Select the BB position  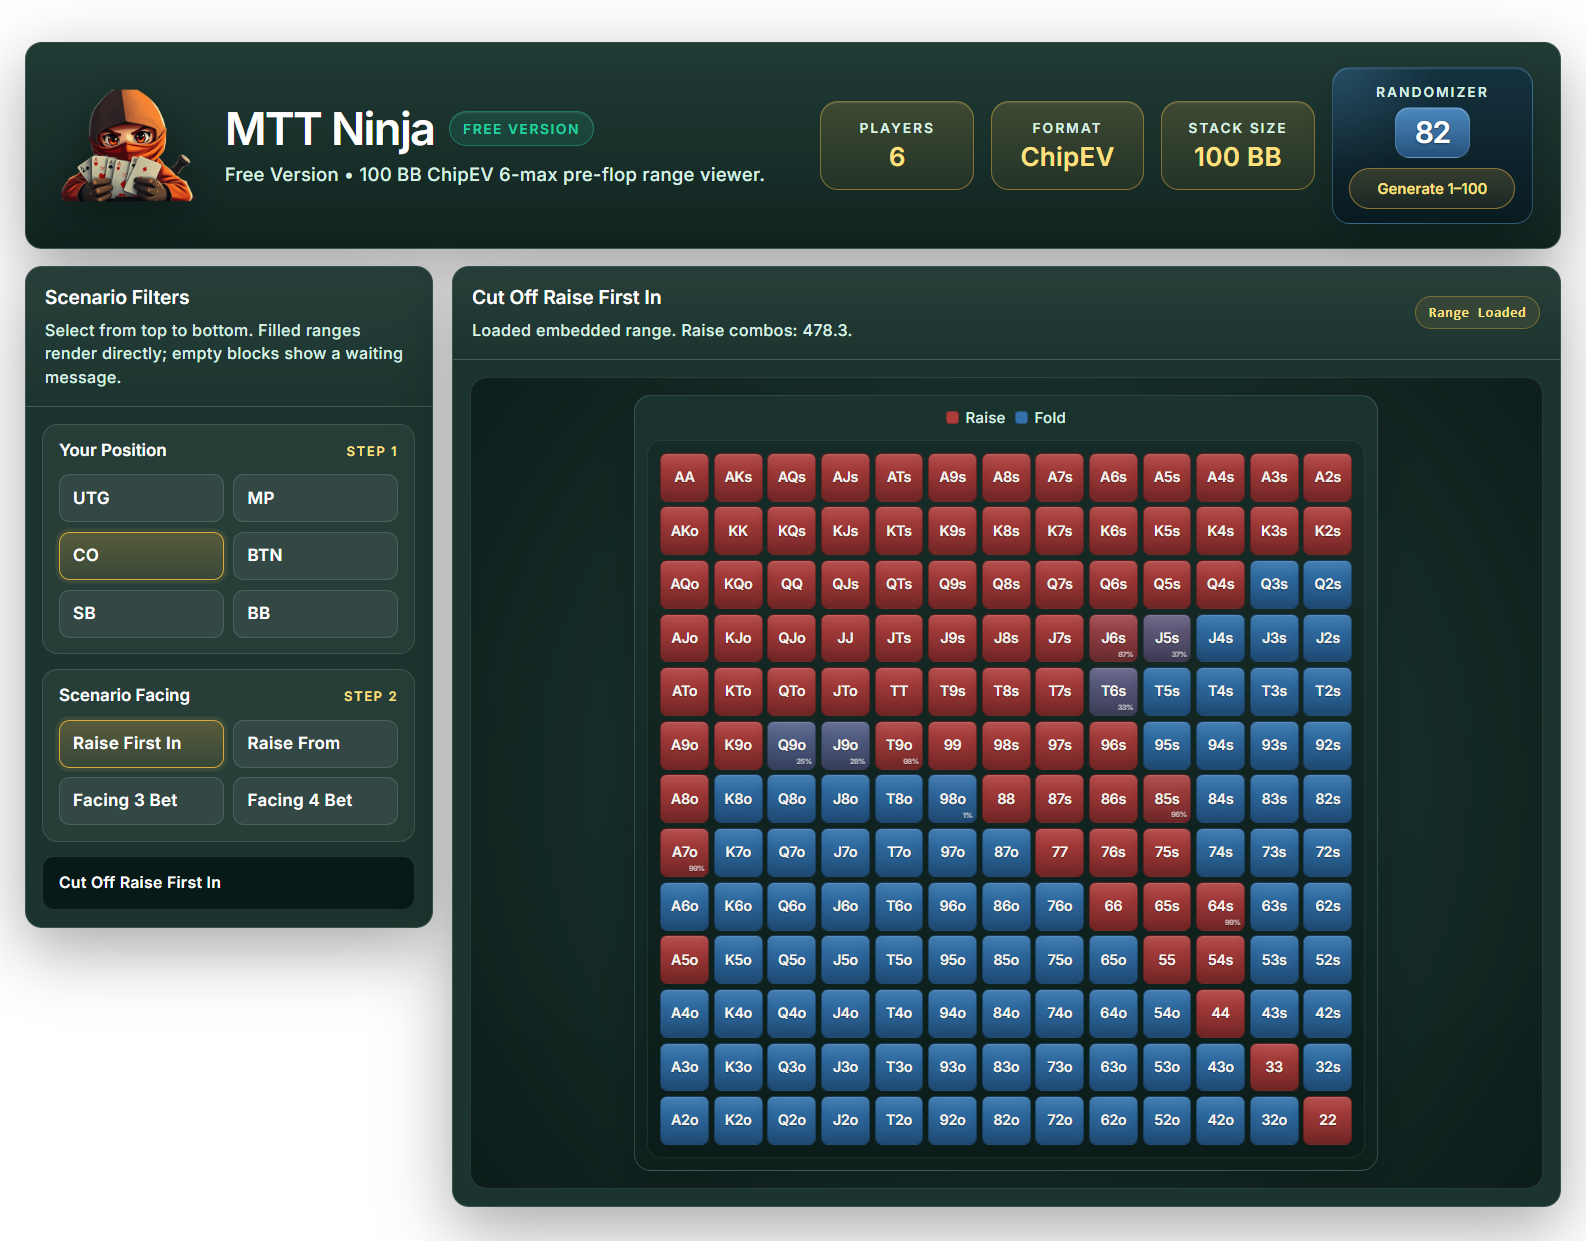tap(315, 613)
